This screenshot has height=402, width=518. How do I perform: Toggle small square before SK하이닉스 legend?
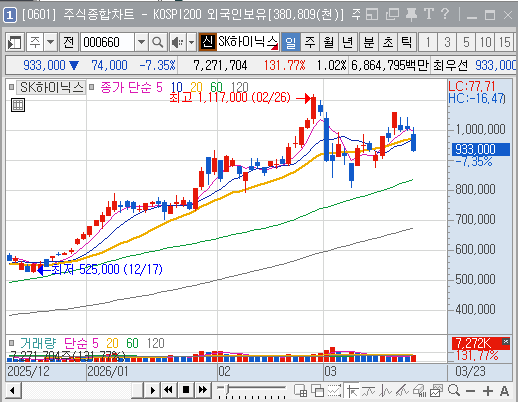pos(11,87)
